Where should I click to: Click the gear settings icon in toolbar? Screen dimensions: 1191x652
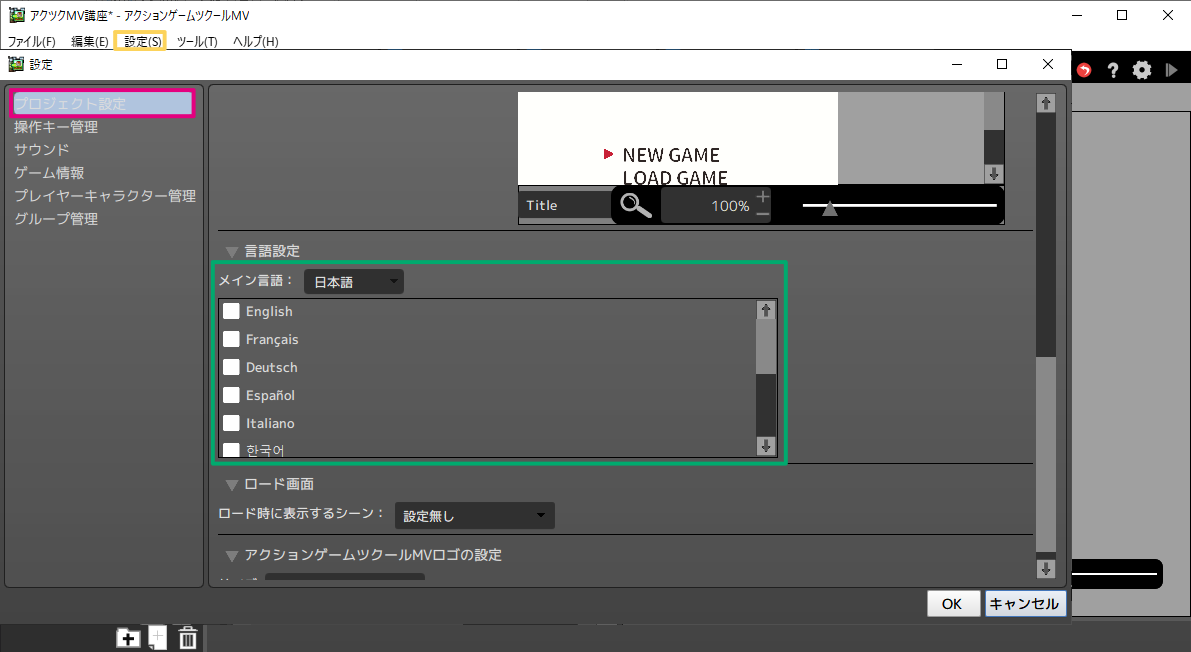coord(1142,70)
